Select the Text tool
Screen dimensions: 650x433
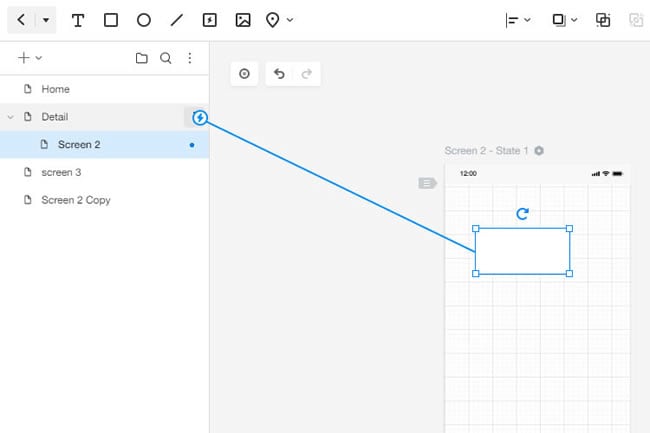point(78,20)
